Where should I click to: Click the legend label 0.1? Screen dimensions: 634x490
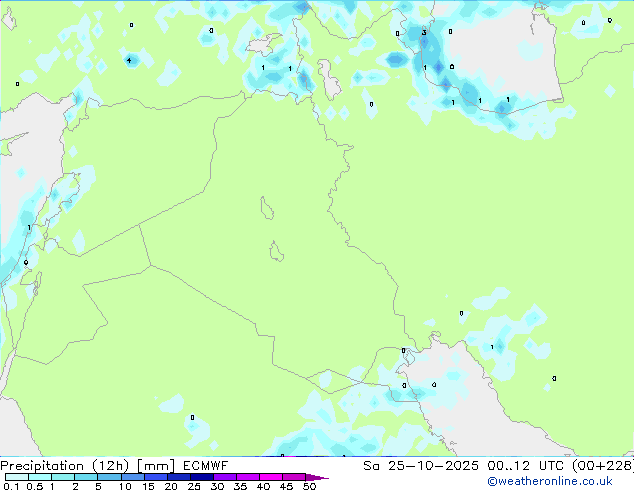point(11,486)
